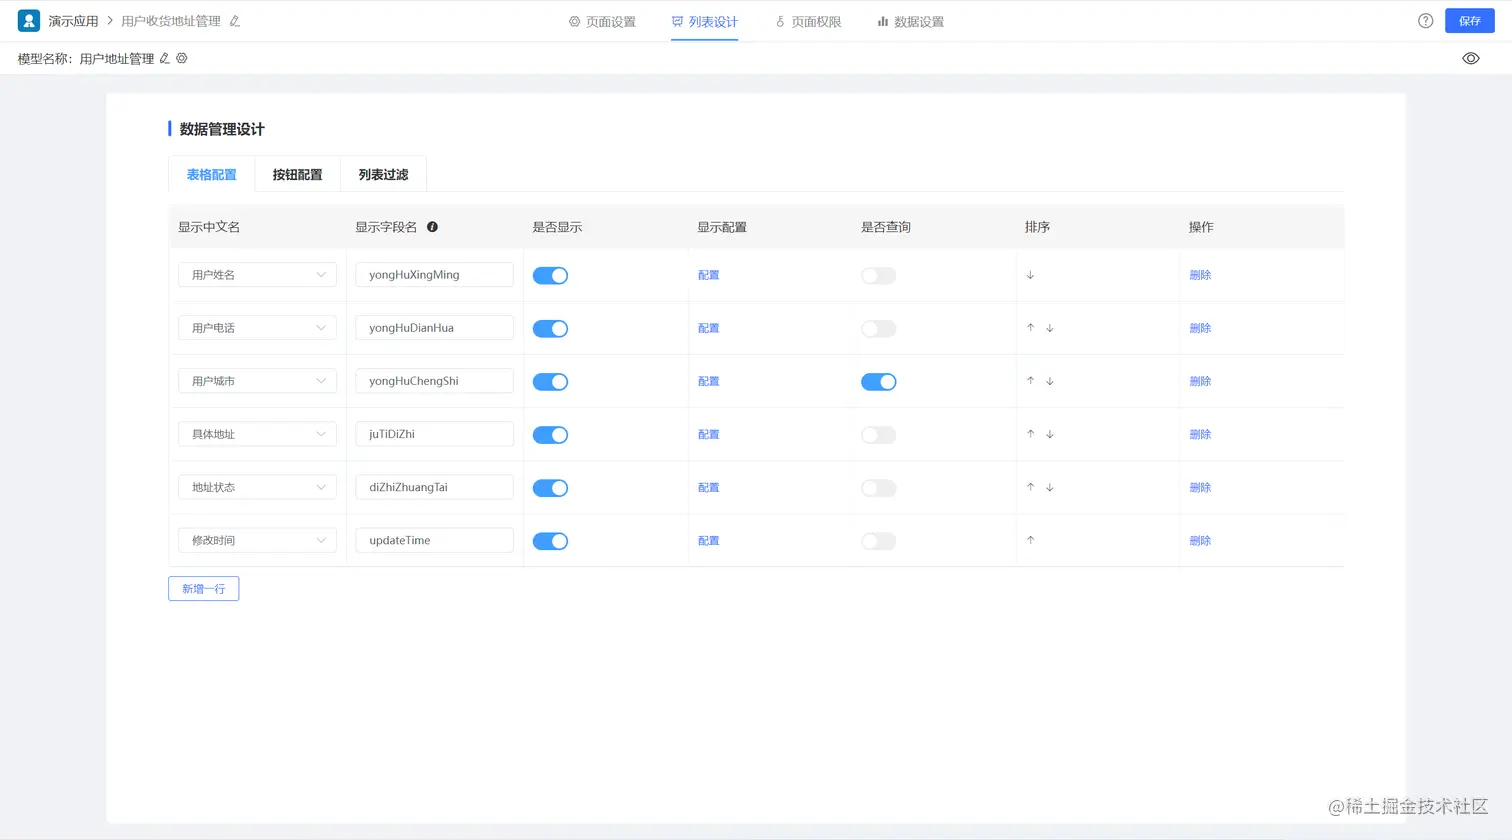
Task: Click the 演示应用 breadcrumb
Action: [x=74, y=21]
